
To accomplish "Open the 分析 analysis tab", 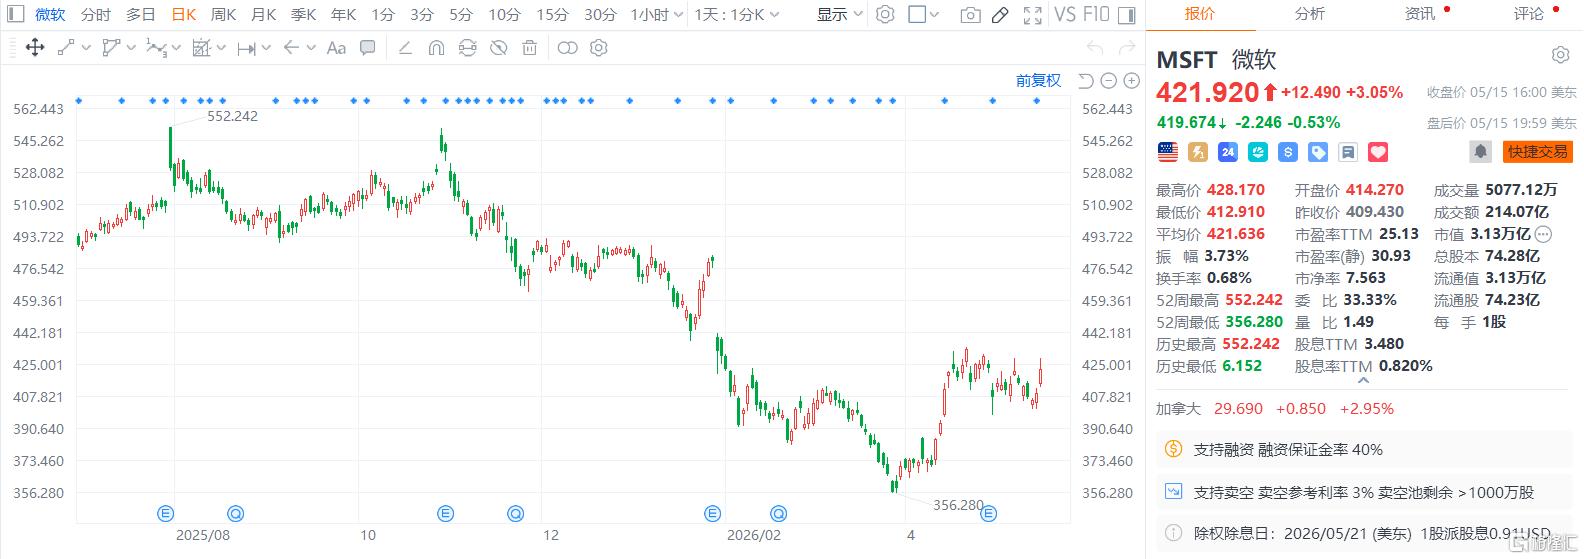I will point(1309,13).
